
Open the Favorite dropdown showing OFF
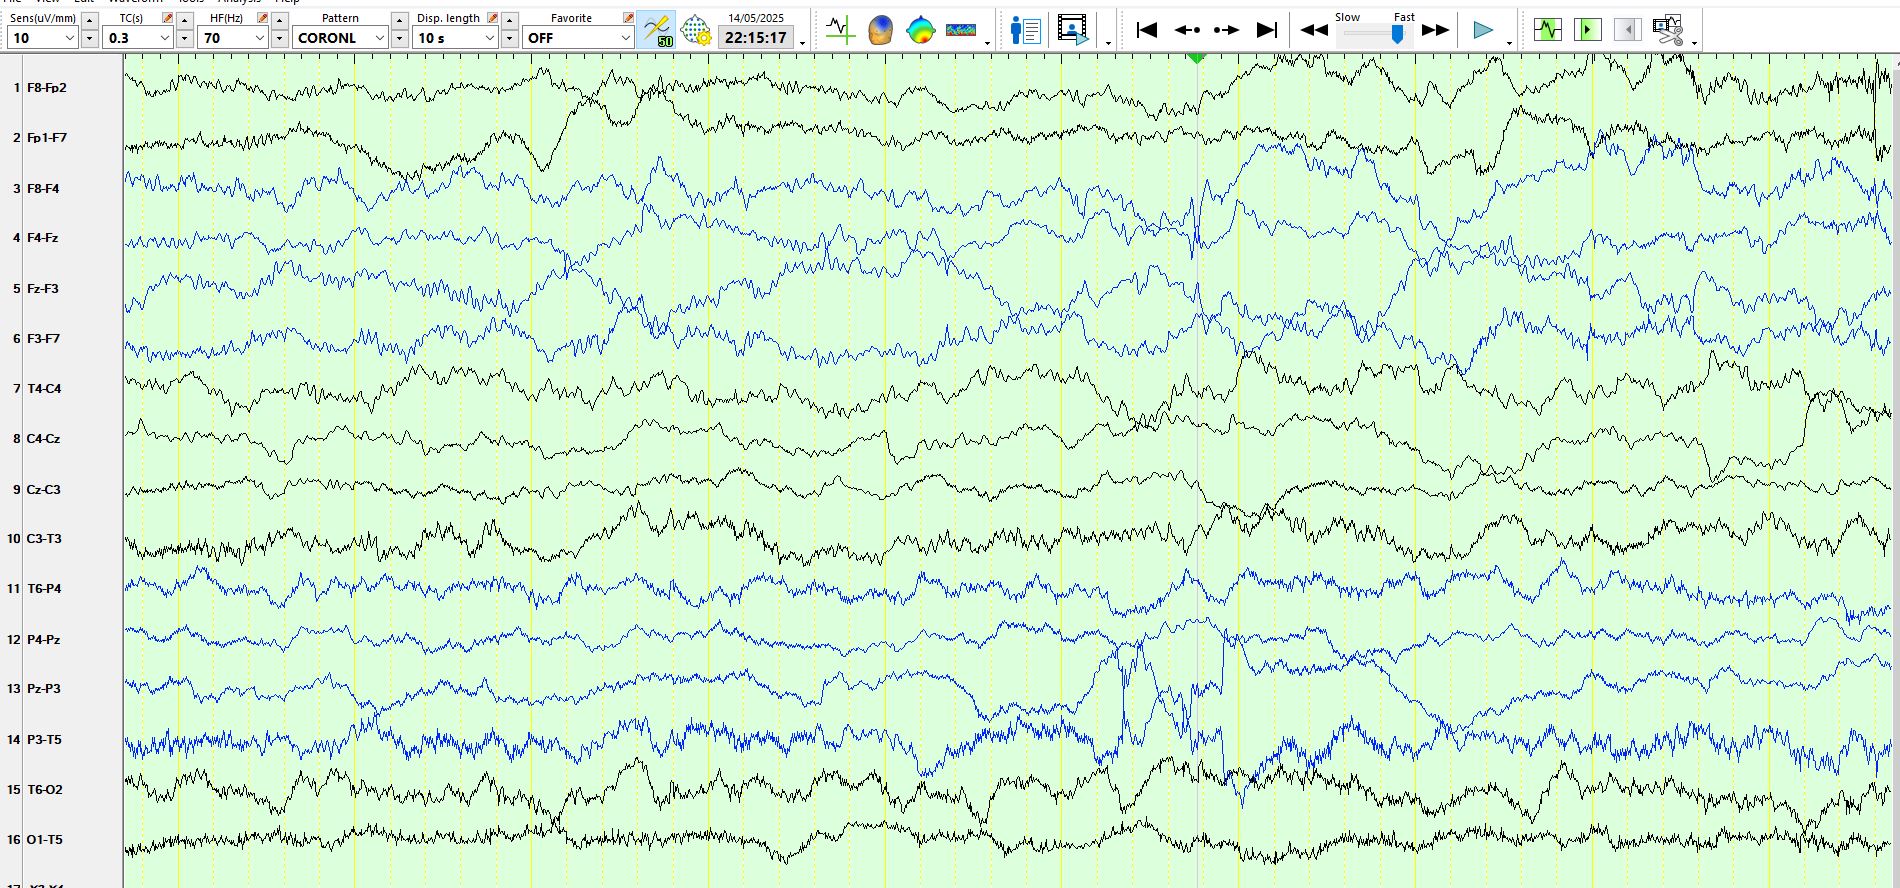[578, 38]
